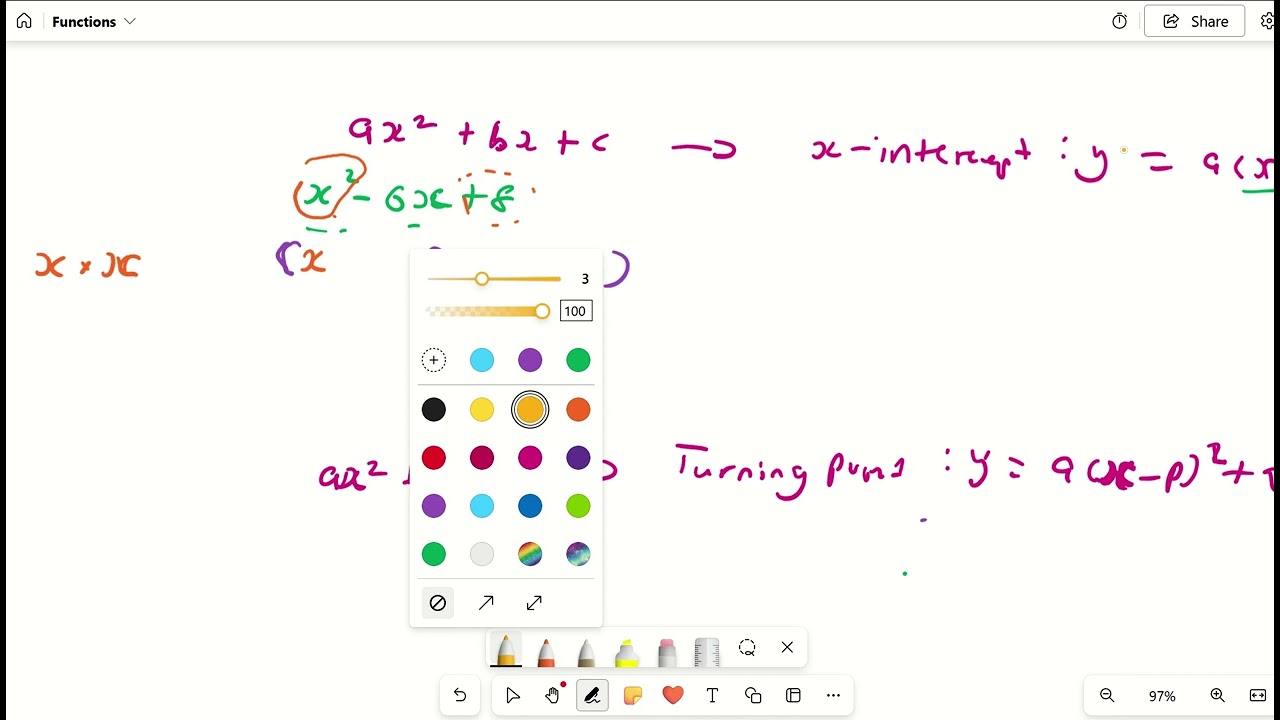Choose the dark blue color swatch
Viewport: 1280px width, 720px height.
click(530, 506)
